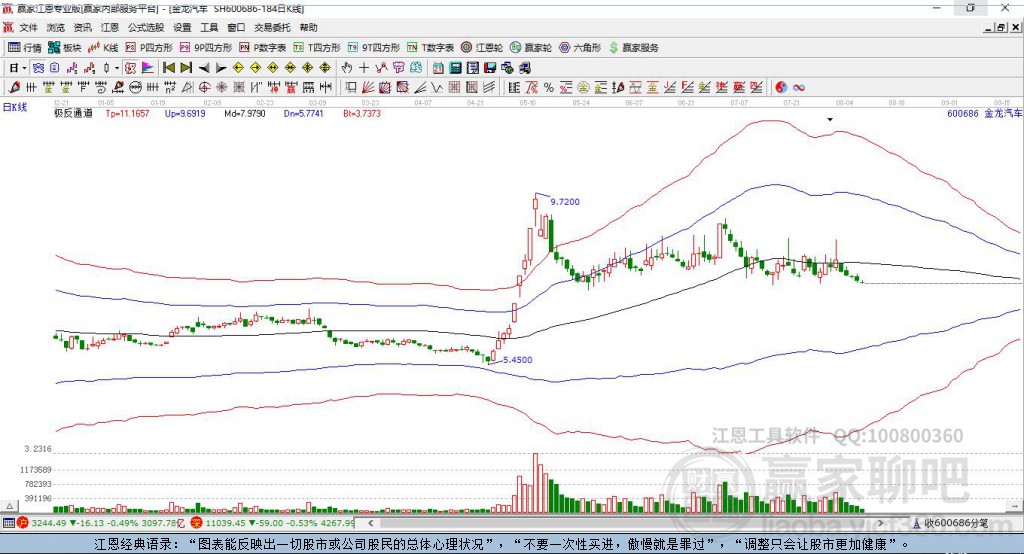This screenshot has width=1024, height=554.
Task: Open 赢家服务 with dollar icon
Action: pos(633,48)
